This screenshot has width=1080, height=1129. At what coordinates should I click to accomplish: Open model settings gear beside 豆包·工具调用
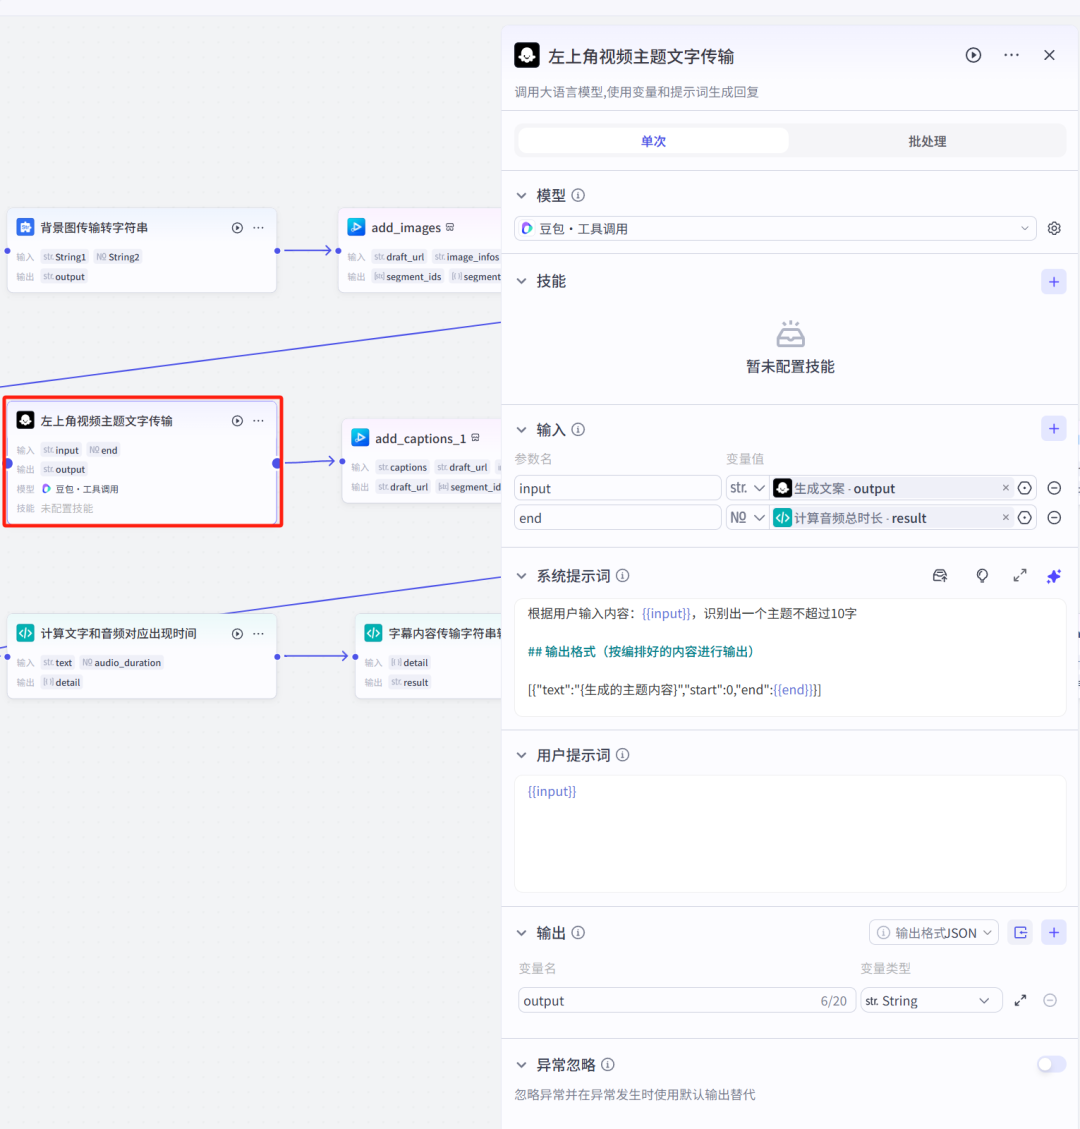tap(1053, 228)
